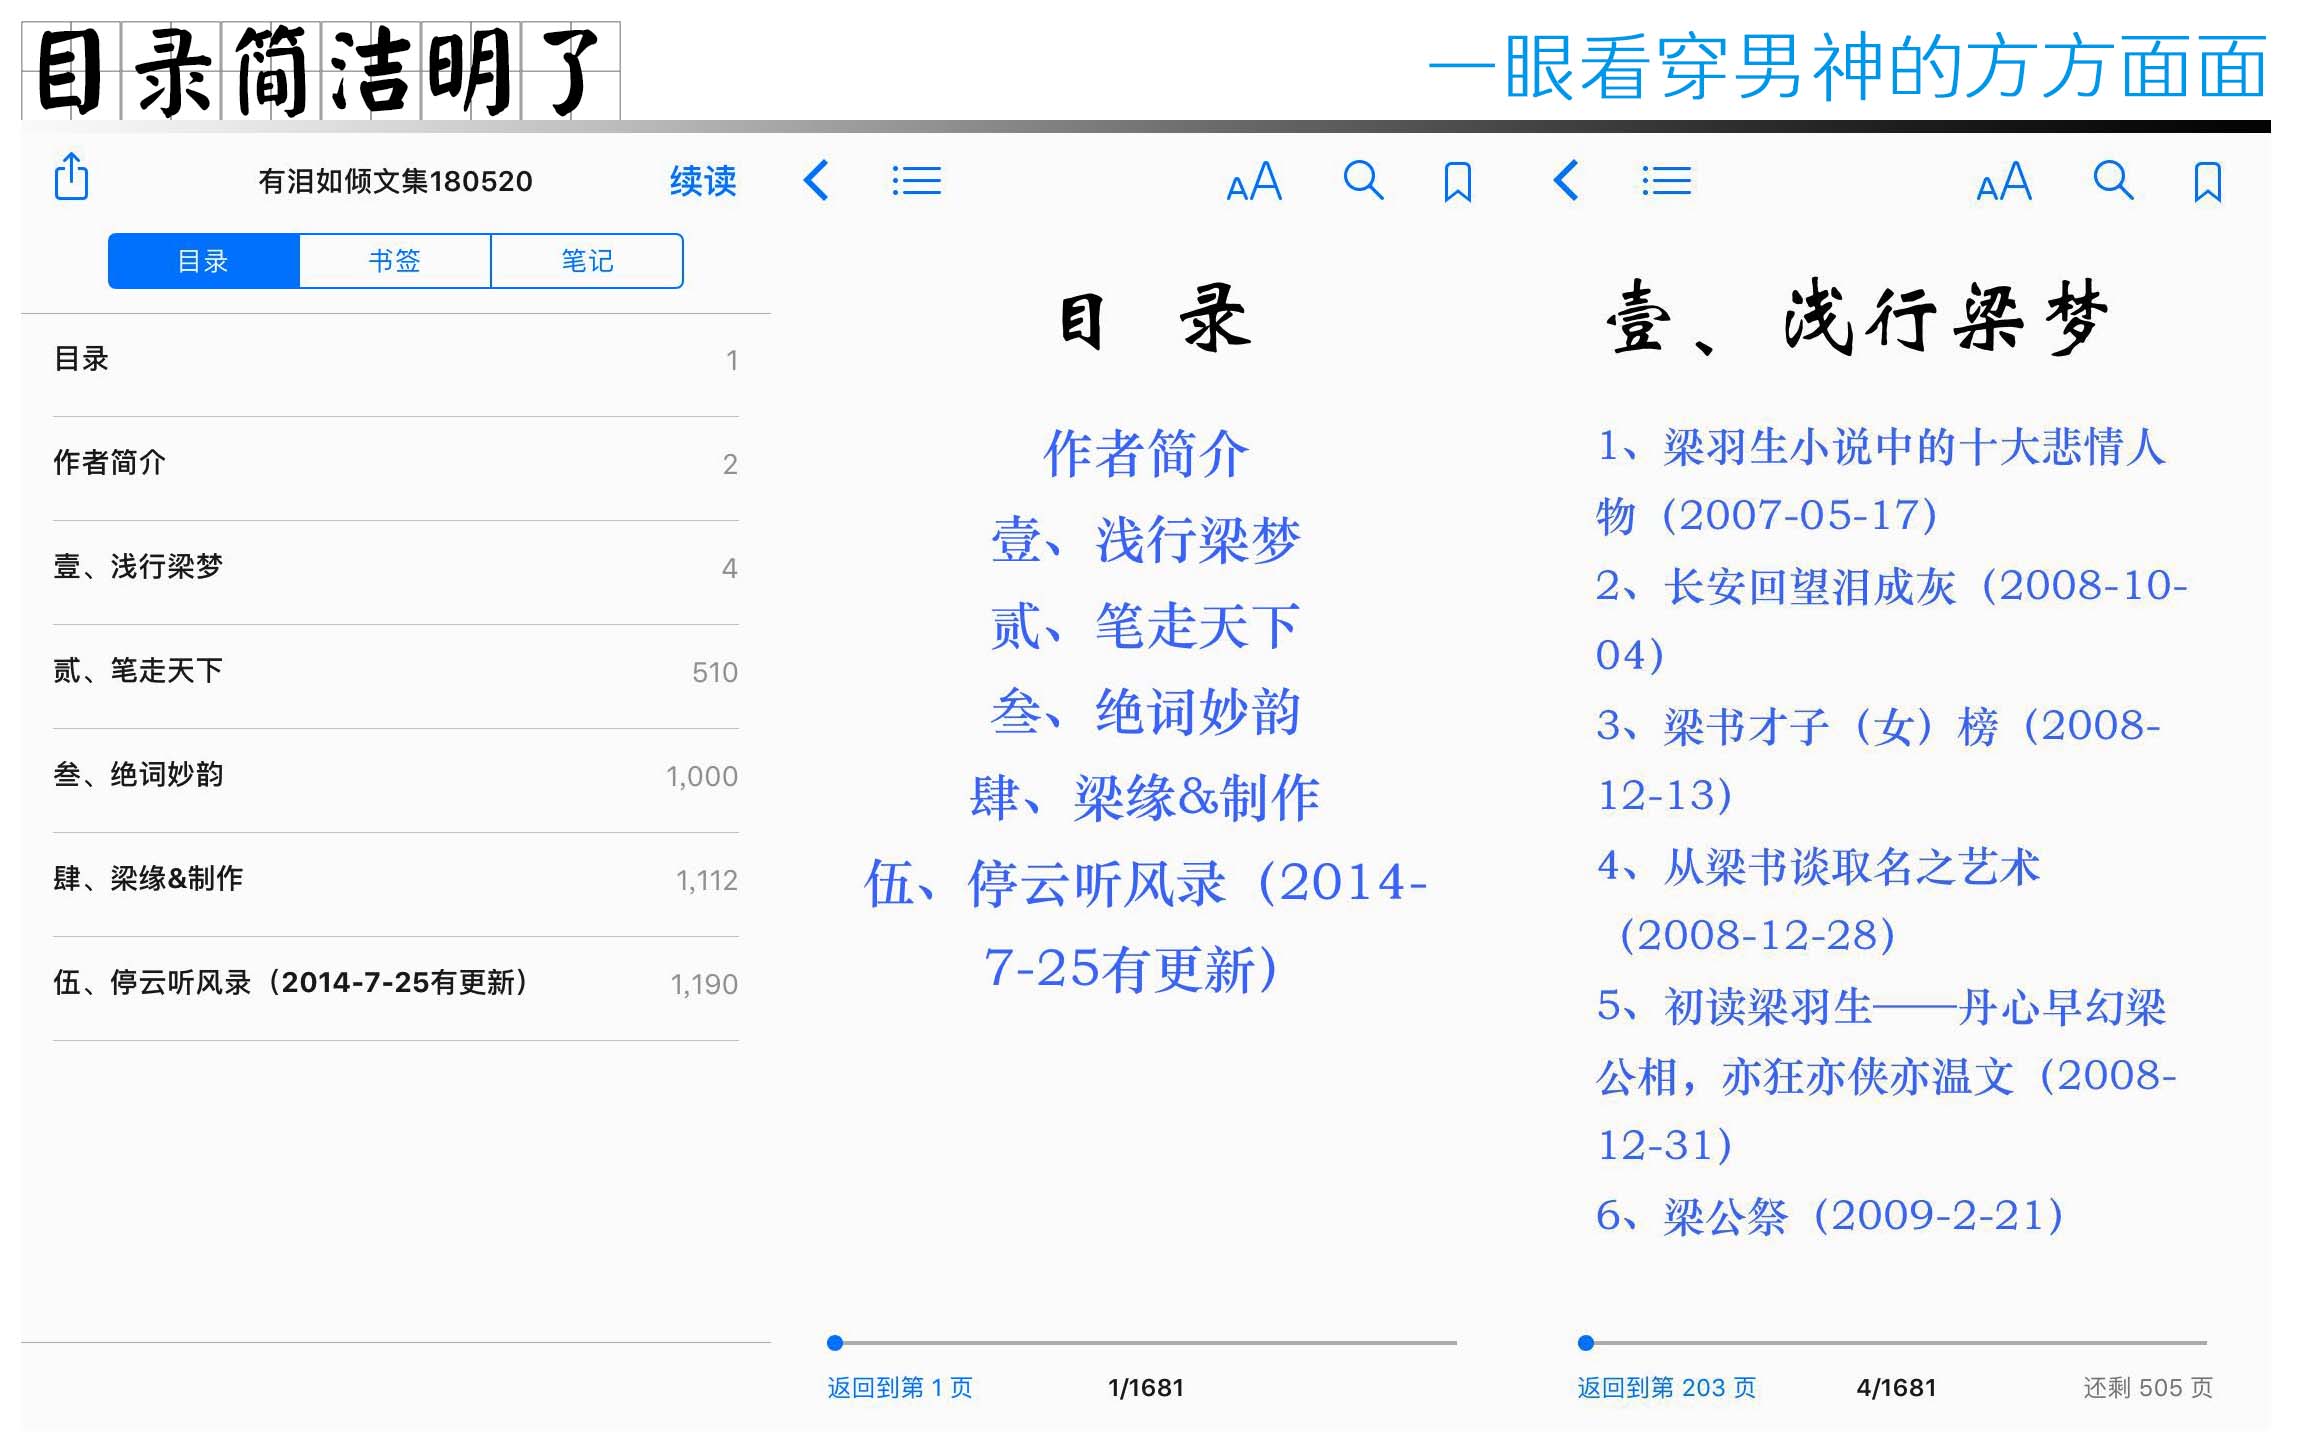
Task: Tap the share icon in contents panel
Action: [x=71, y=177]
